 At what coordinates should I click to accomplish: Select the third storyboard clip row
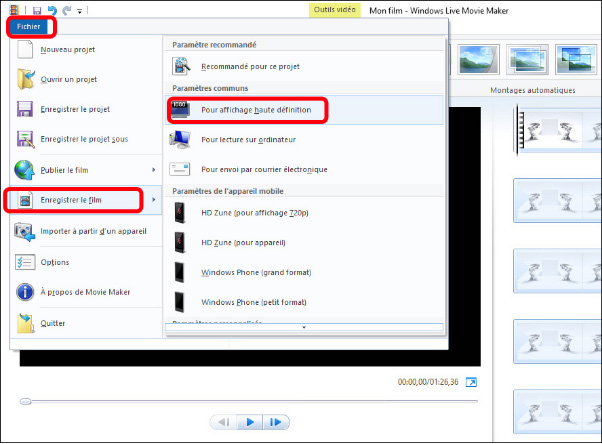click(557, 271)
